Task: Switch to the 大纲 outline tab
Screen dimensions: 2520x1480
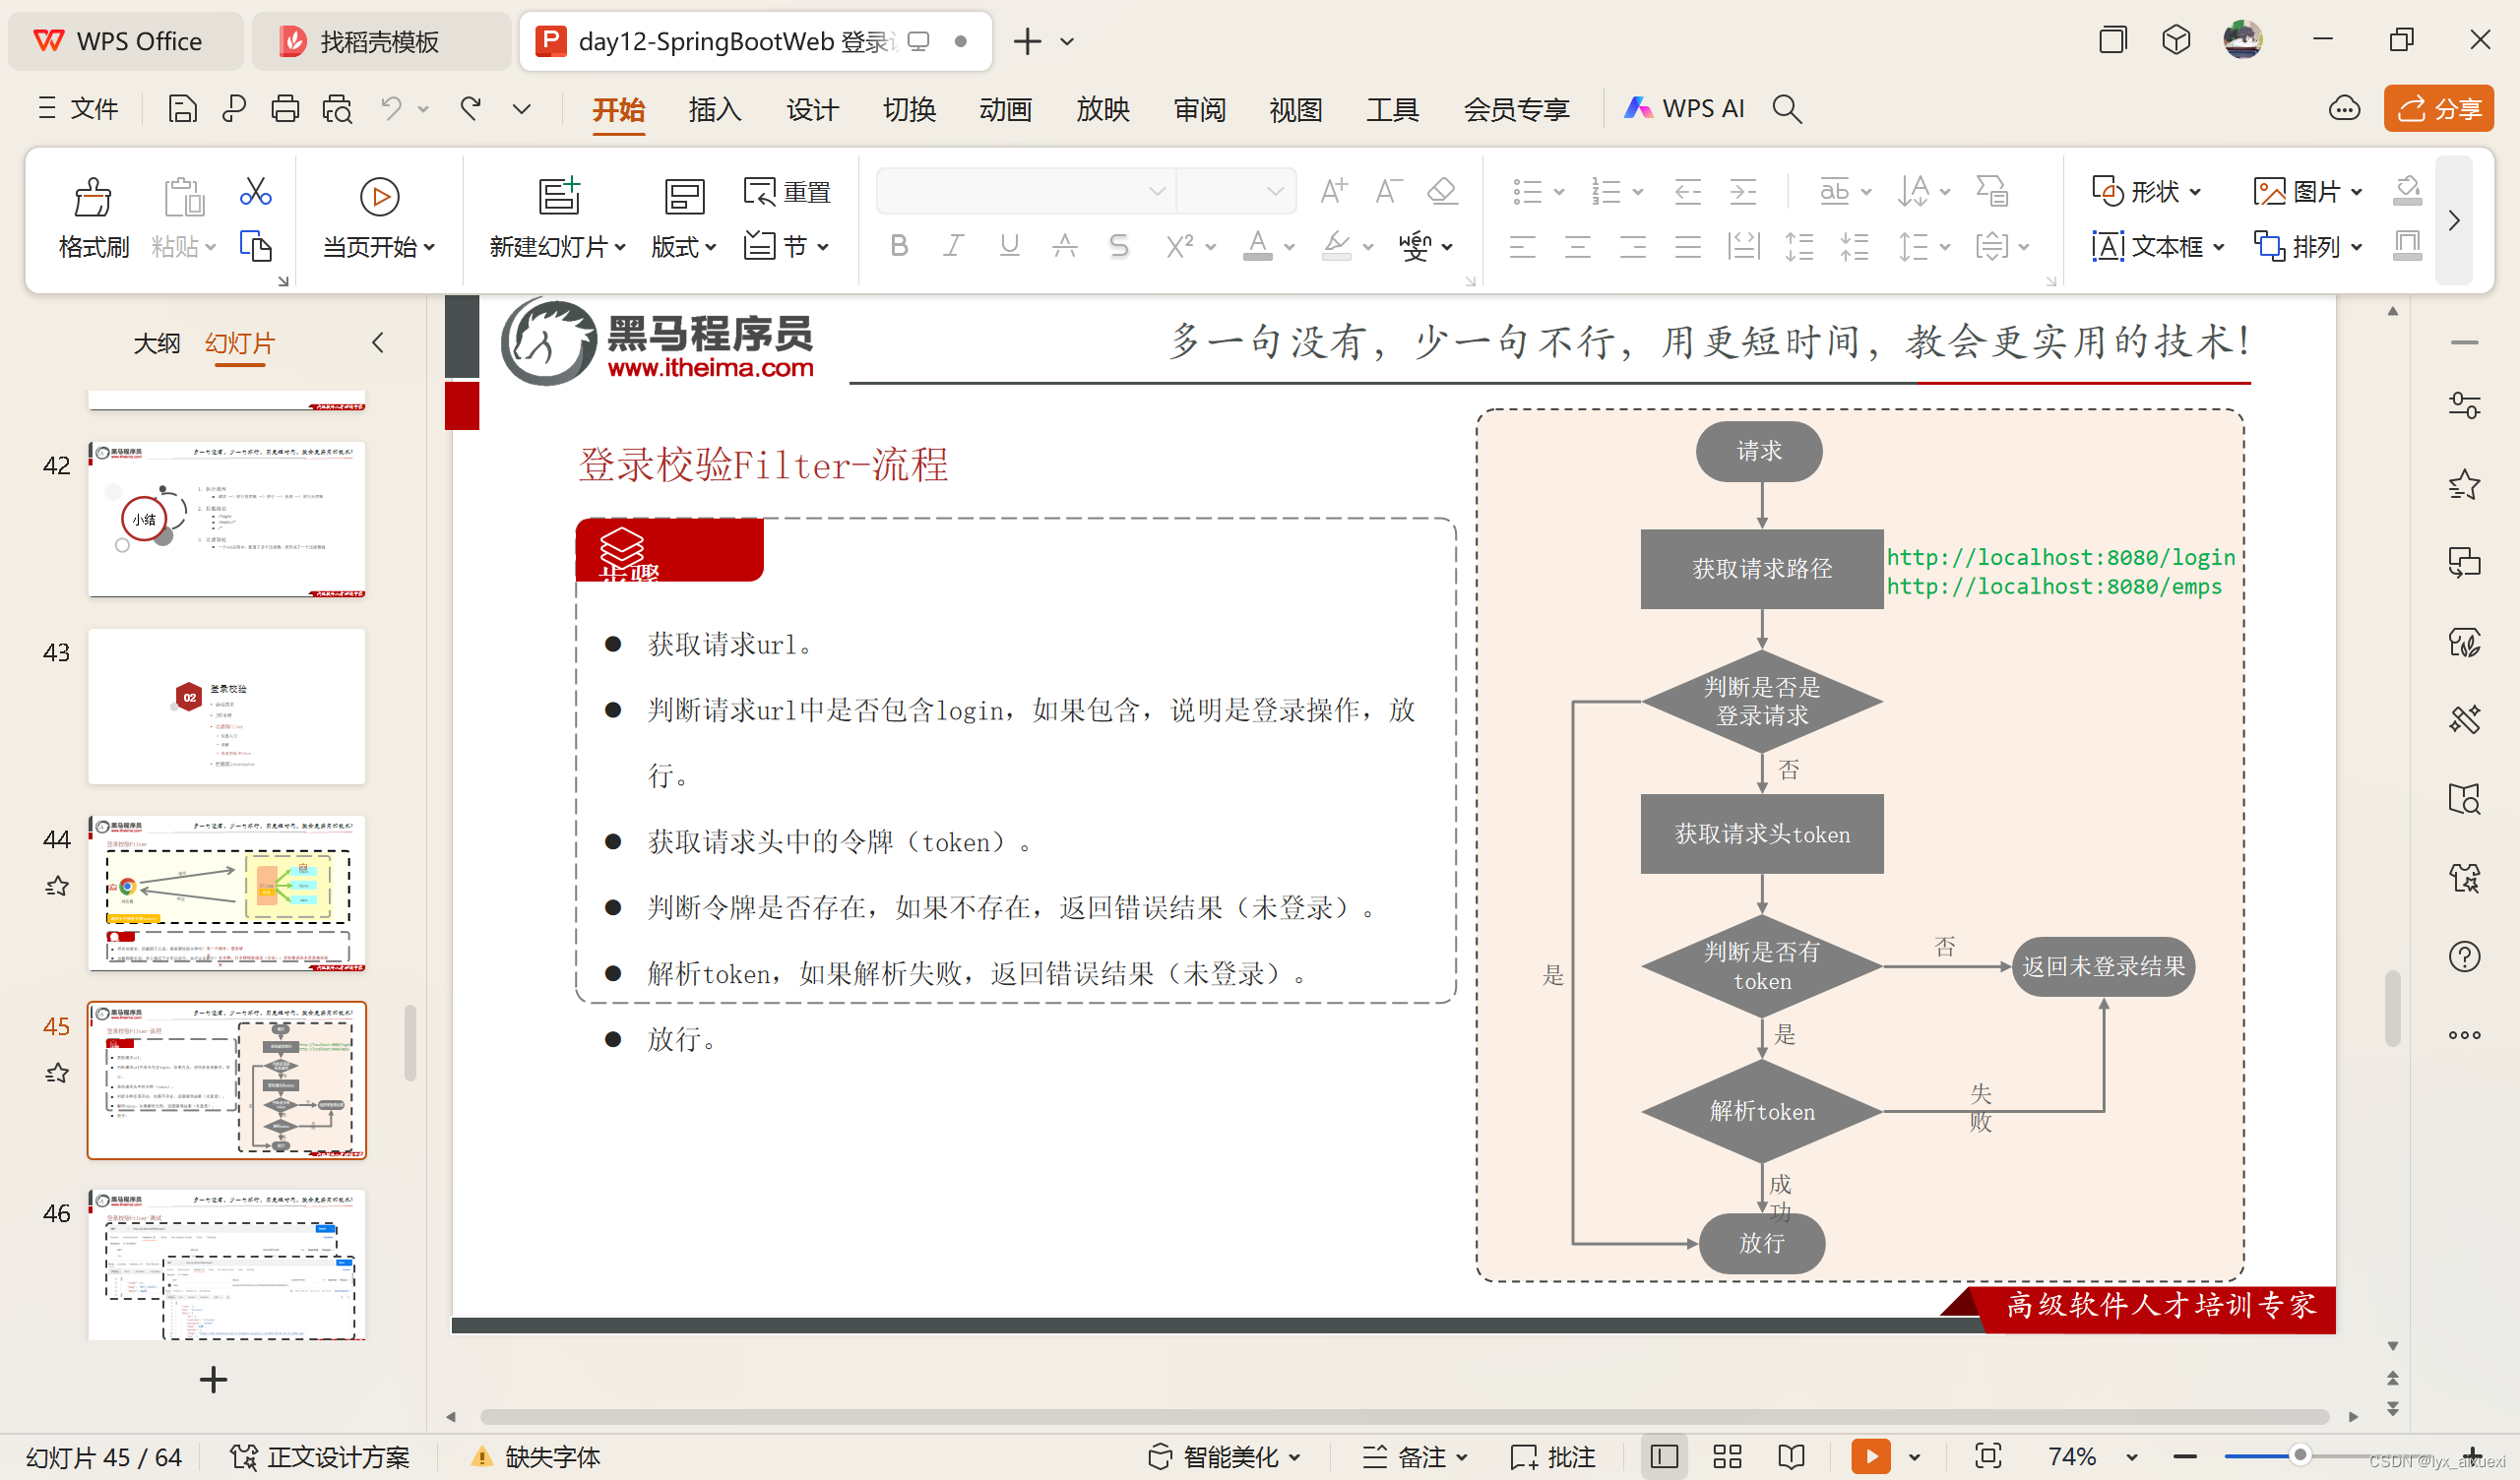Action: point(157,343)
